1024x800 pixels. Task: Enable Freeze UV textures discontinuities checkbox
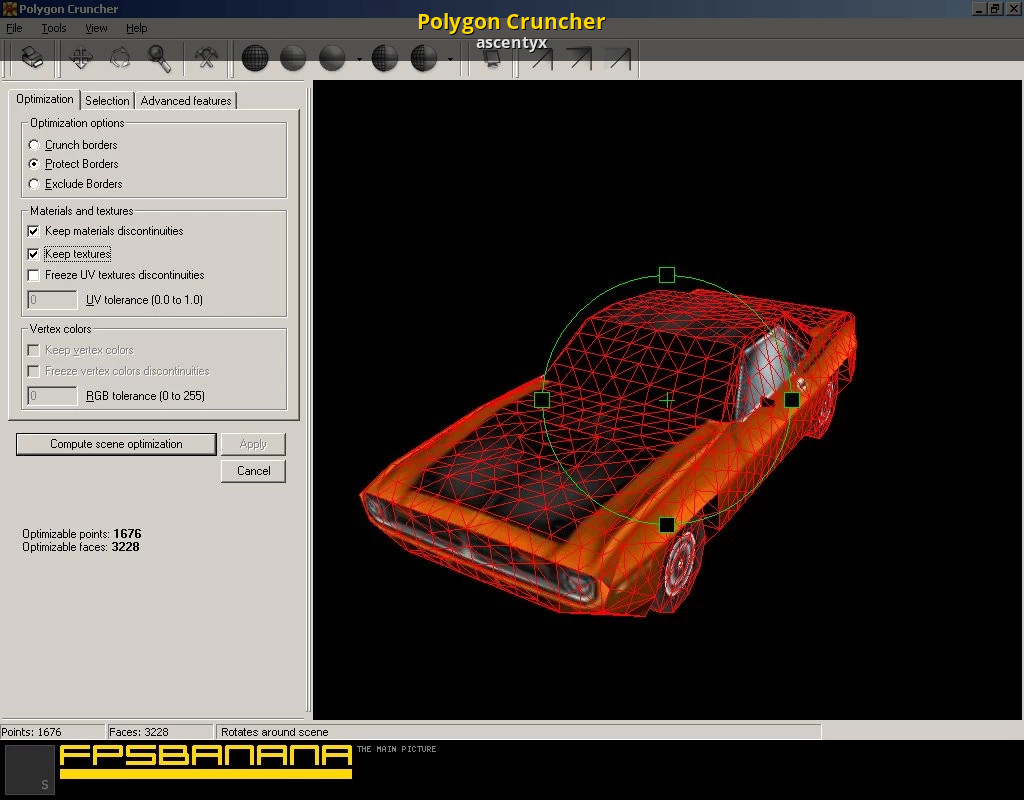click(x=34, y=275)
